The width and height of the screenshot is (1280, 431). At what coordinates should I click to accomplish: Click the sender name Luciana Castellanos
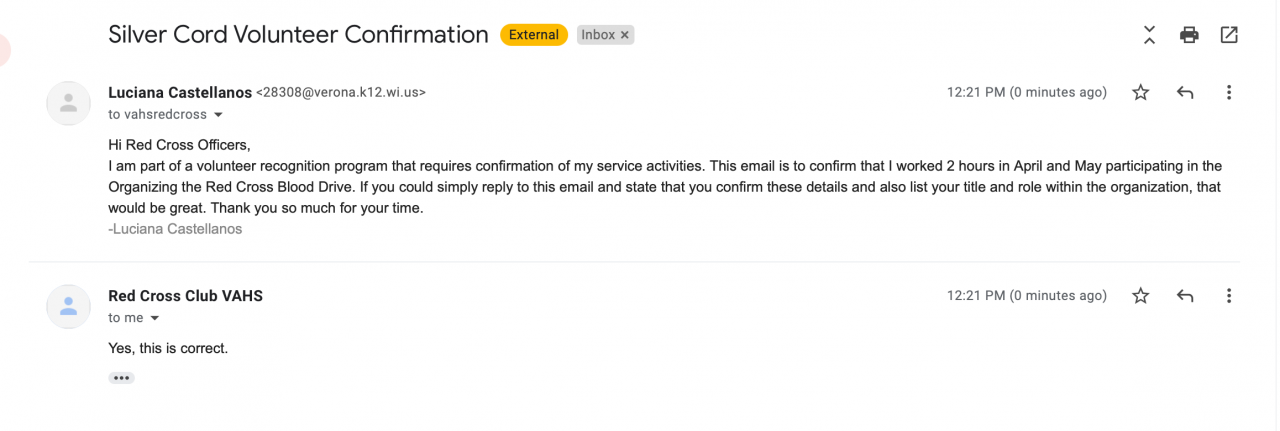point(180,93)
